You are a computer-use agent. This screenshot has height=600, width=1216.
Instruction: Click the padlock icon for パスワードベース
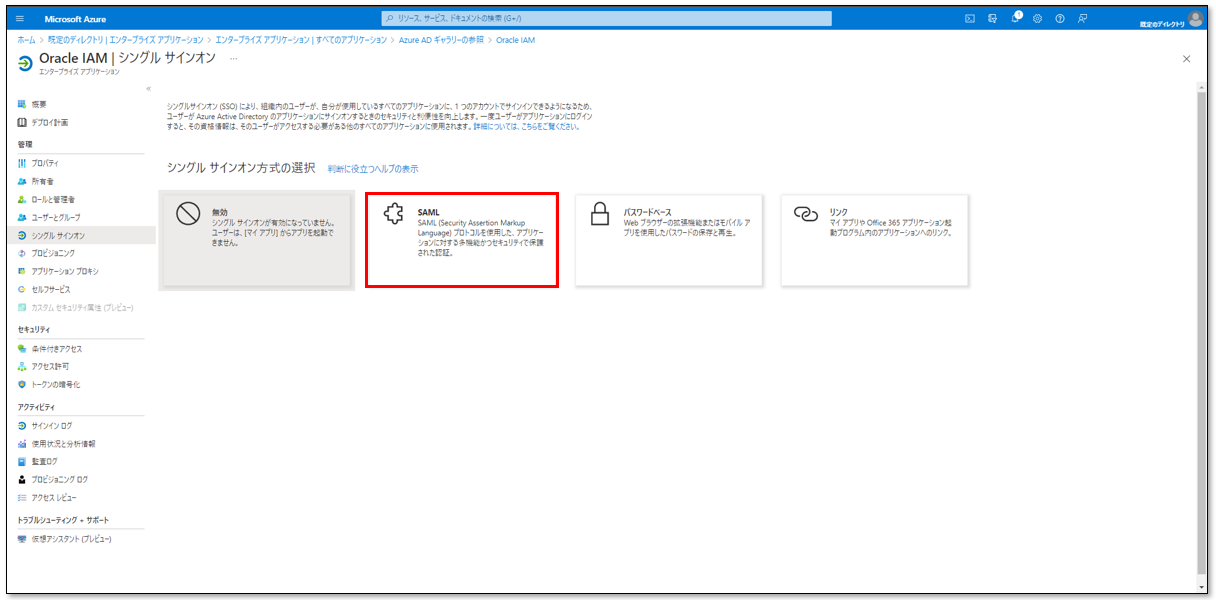600,215
